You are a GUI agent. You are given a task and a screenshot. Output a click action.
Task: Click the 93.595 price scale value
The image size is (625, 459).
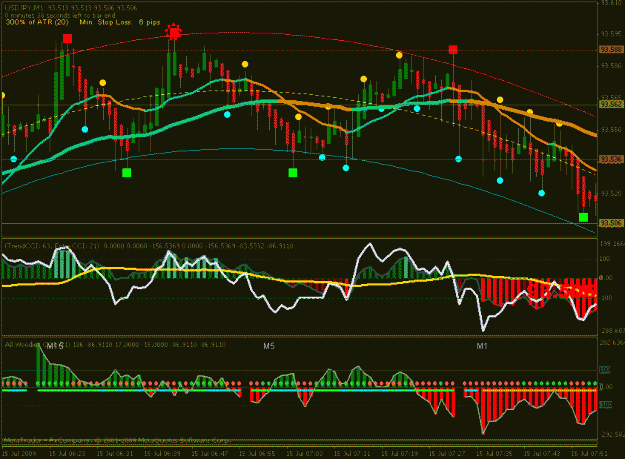[x=611, y=34]
